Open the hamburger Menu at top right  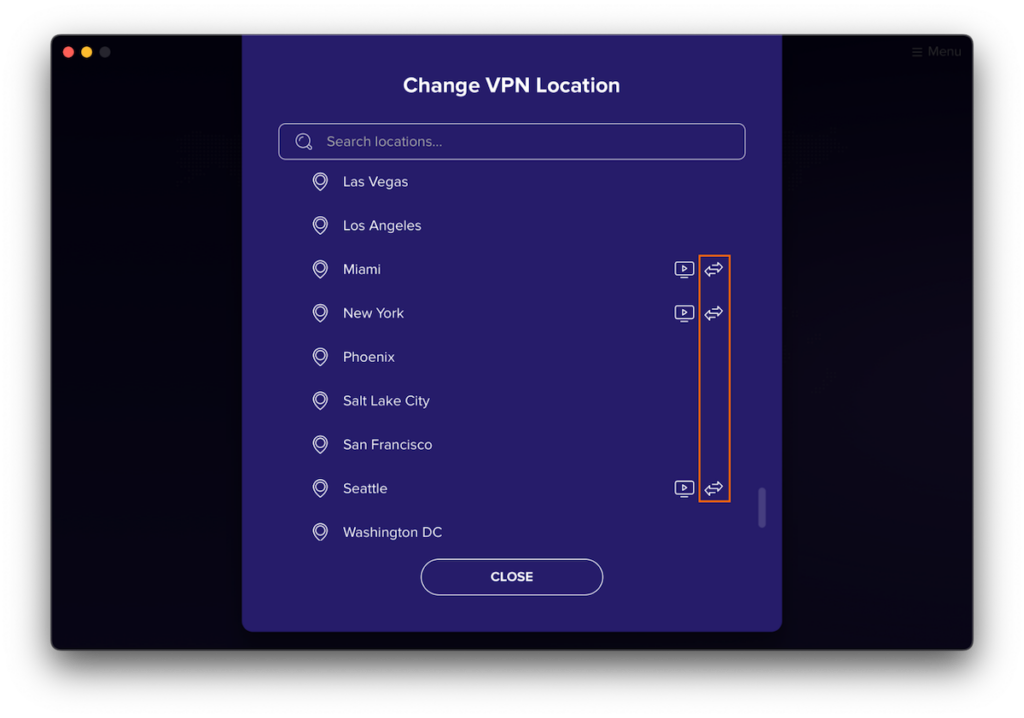(x=936, y=52)
